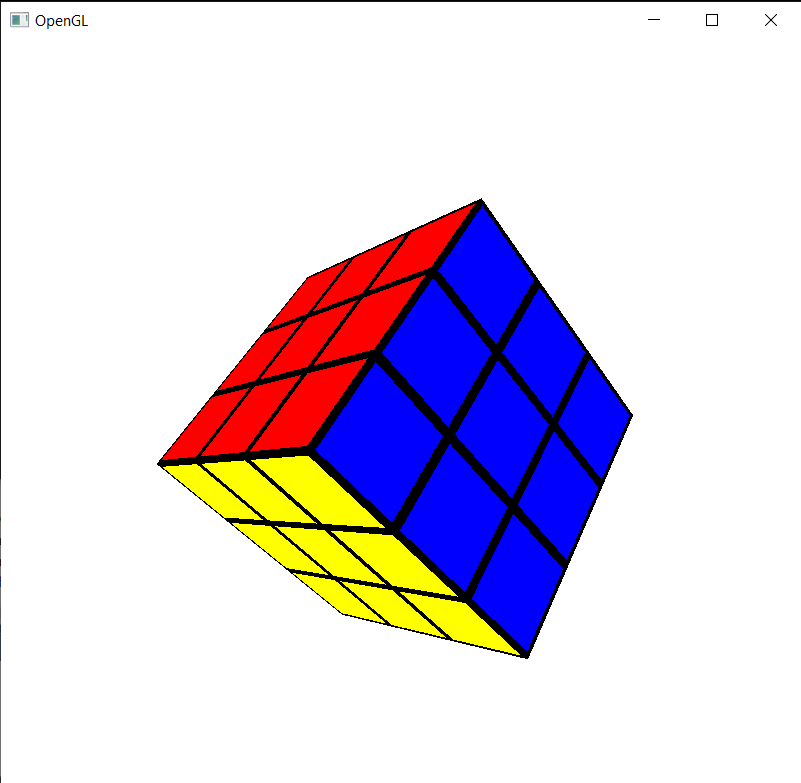
Task: Minimize the OpenGL window
Action: [653, 20]
